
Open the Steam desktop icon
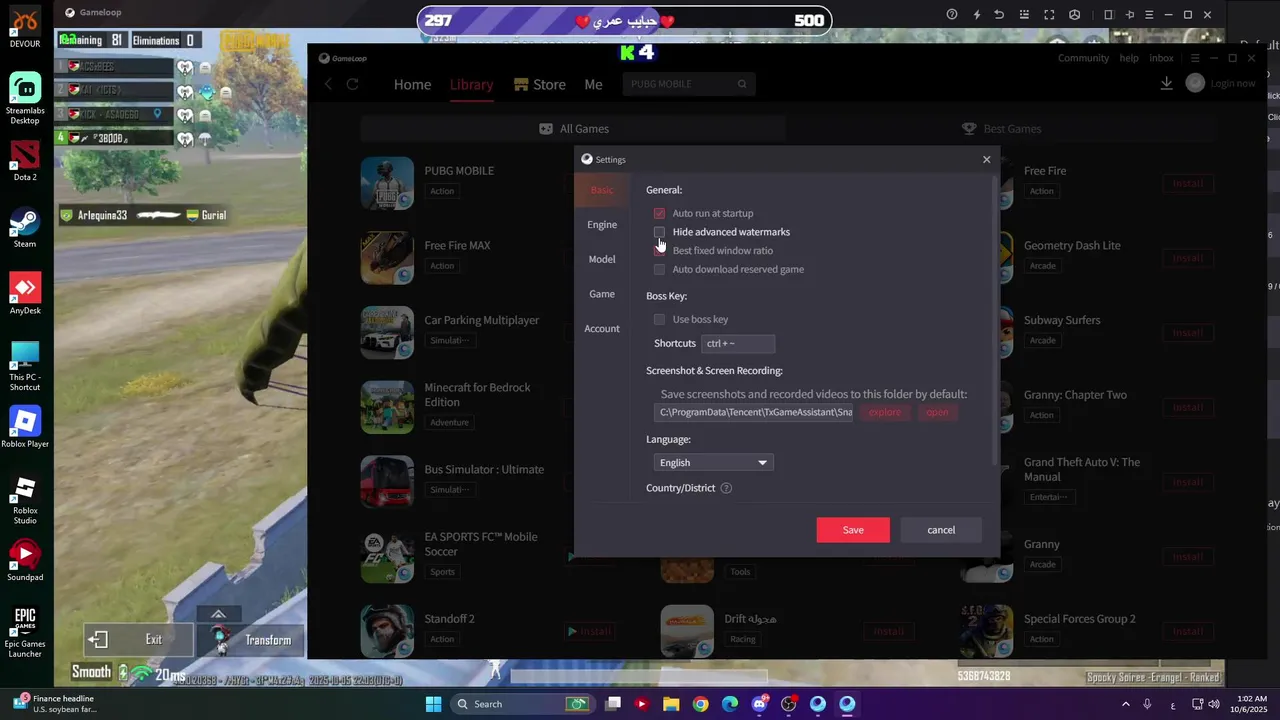[25, 228]
